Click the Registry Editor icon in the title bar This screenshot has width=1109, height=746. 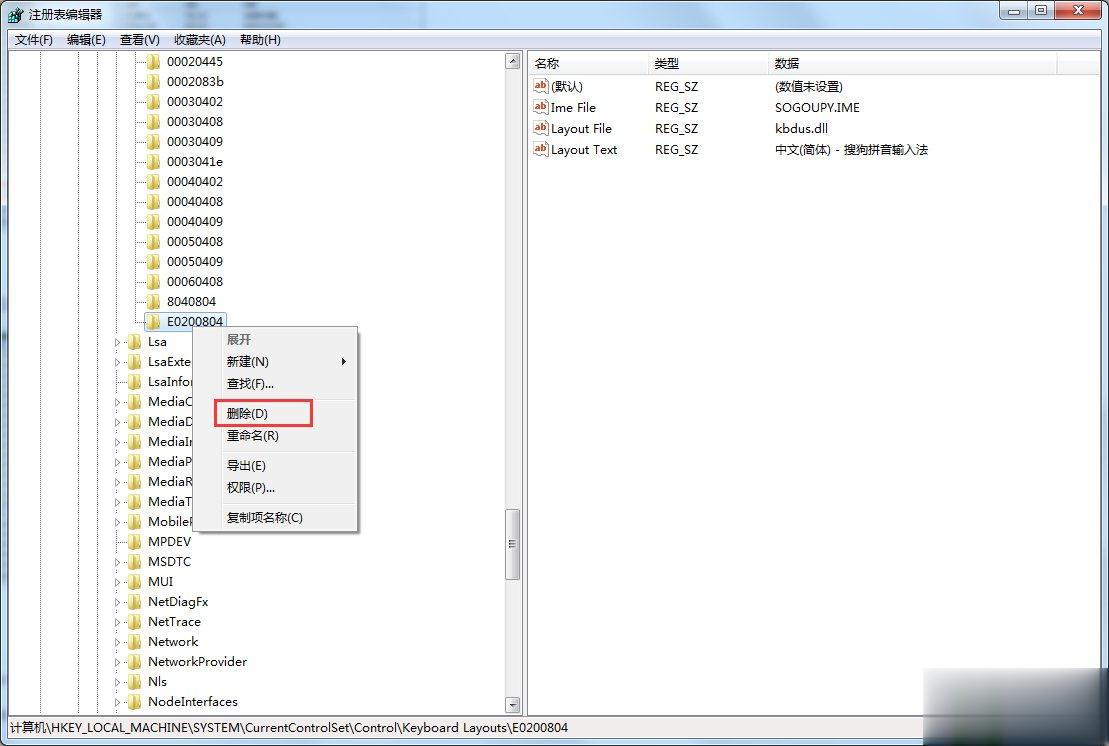[15, 15]
